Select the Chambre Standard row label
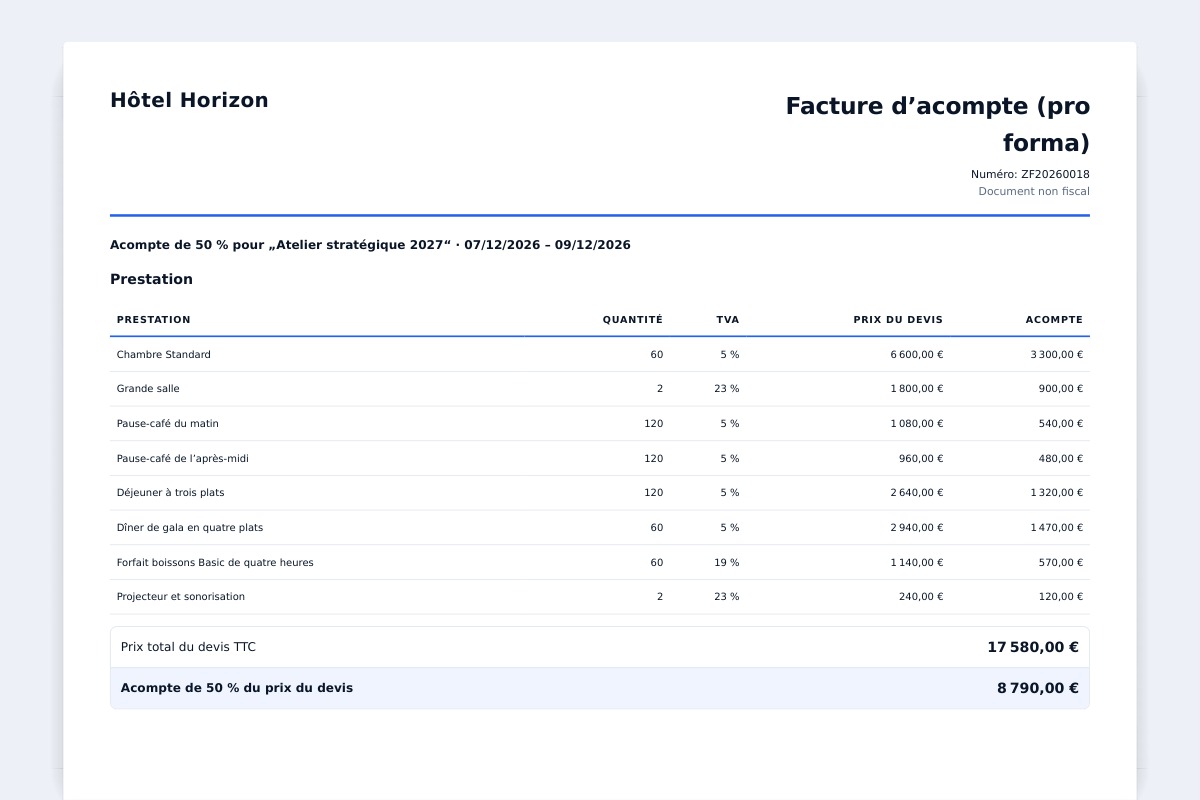The width and height of the screenshot is (1200, 800). coord(164,354)
